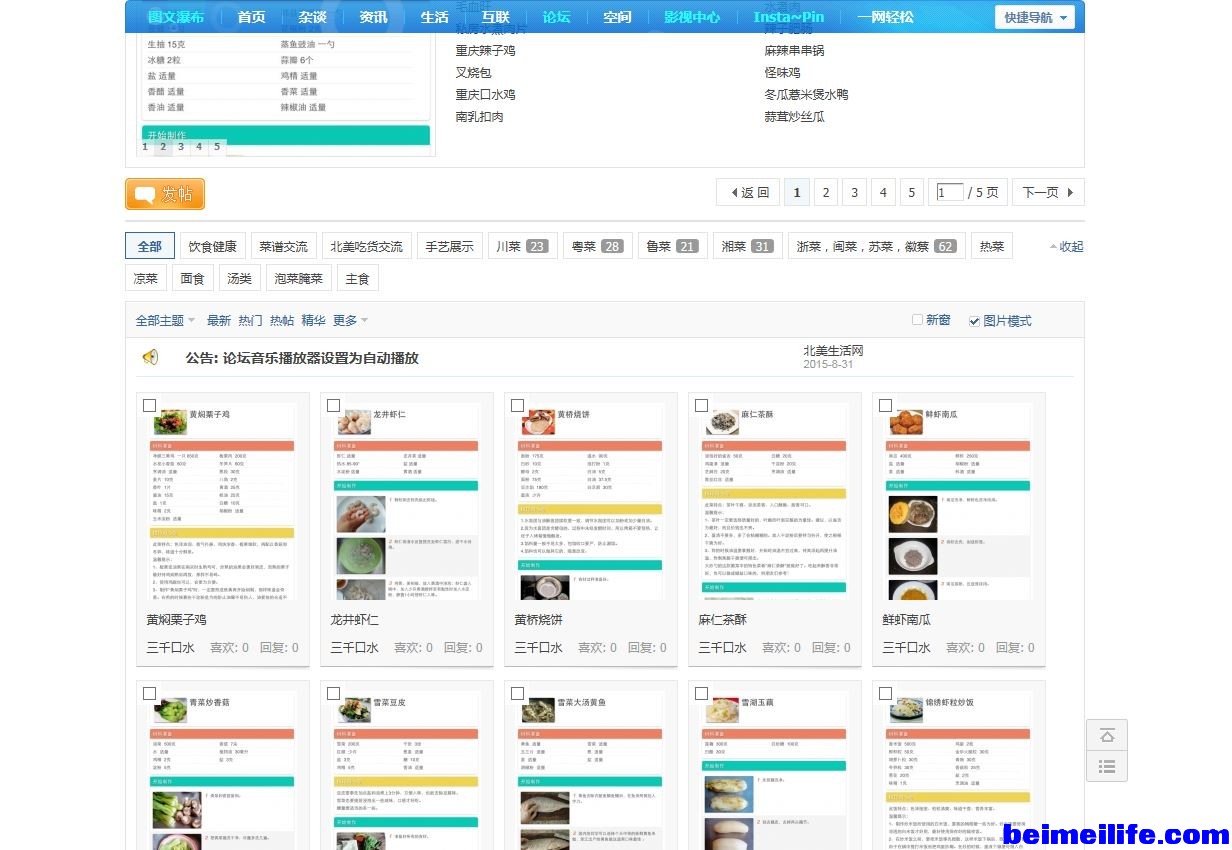The width and height of the screenshot is (1232, 850).
Task: Go to next page with 下一页
Action: (x=1047, y=192)
